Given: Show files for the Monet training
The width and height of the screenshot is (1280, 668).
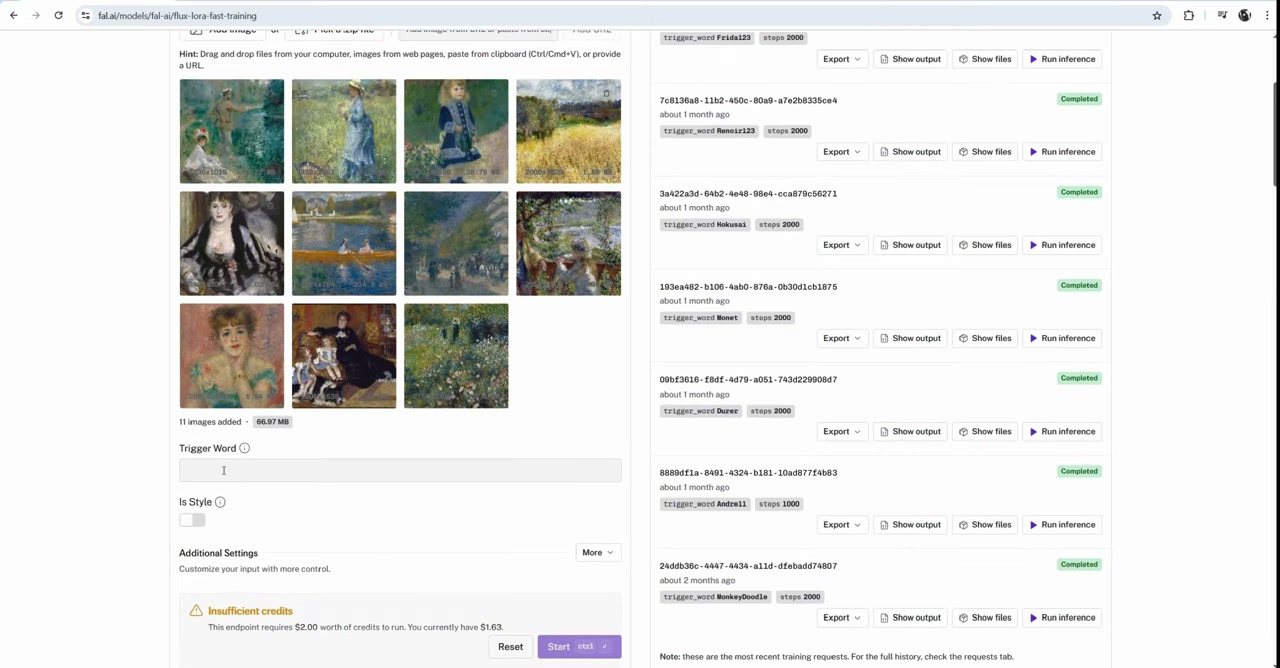Looking at the screenshot, I should 985,338.
